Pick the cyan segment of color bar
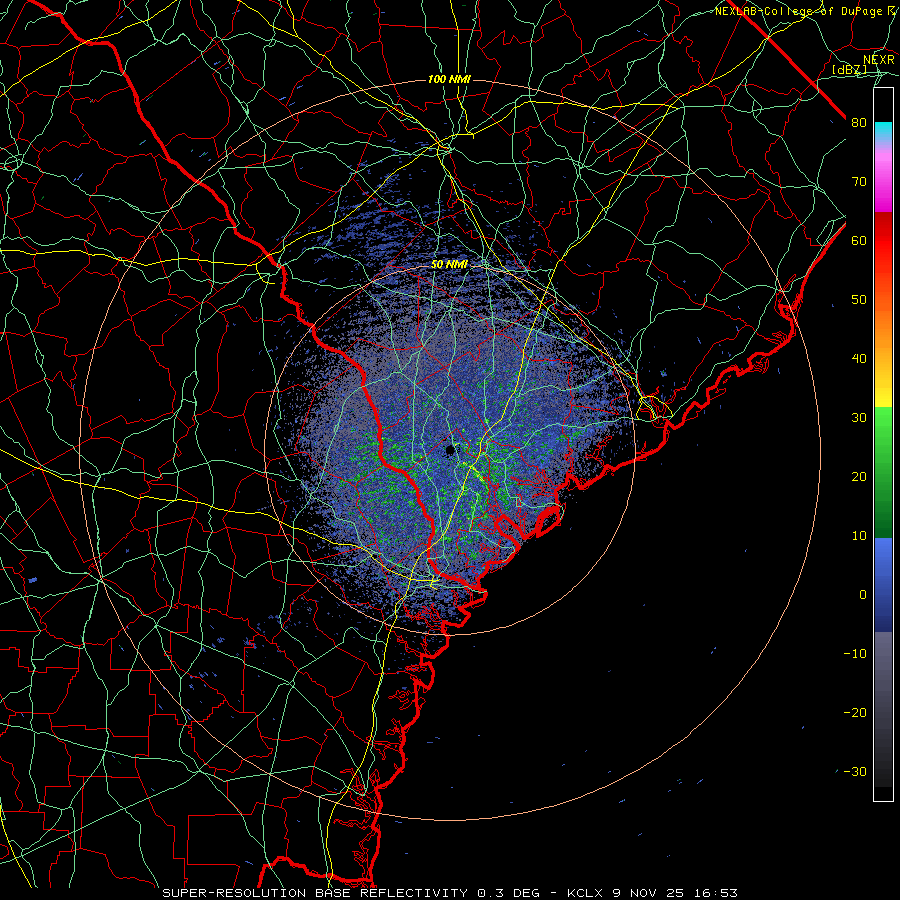Screen dimensions: 900x900 point(883,131)
